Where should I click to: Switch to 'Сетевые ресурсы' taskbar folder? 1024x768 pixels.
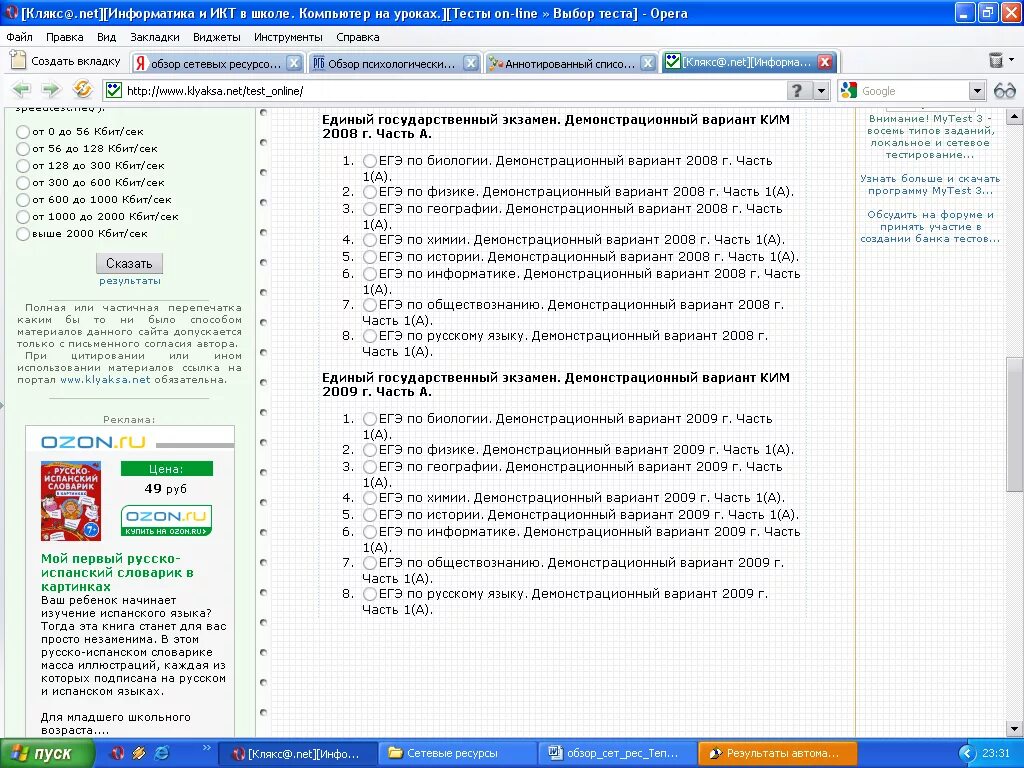pyautogui.click(x=458, y=754)
